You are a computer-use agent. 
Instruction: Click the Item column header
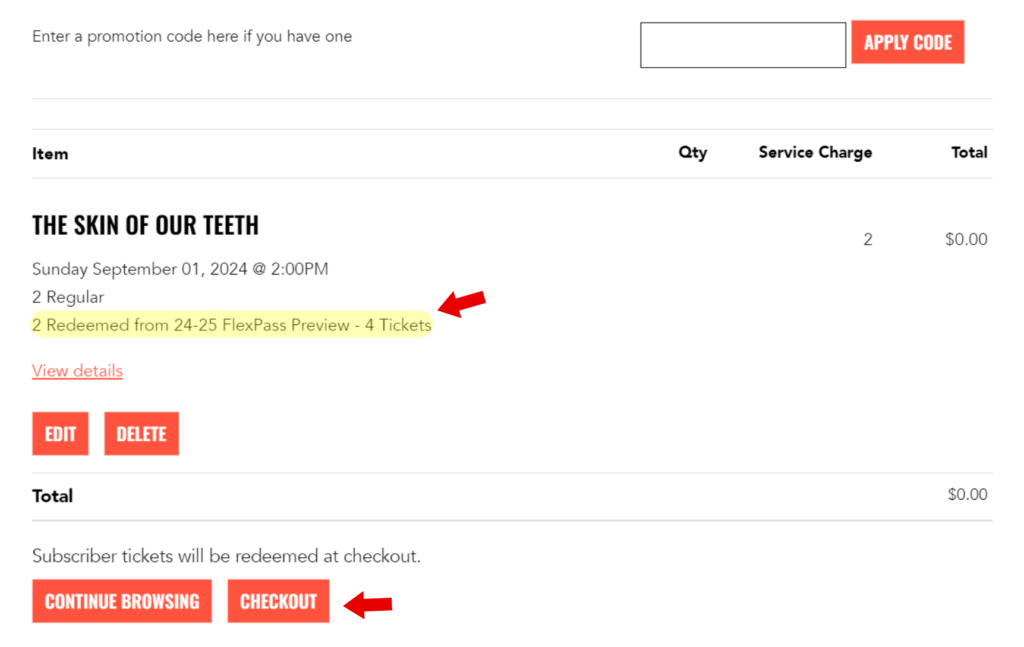coord(50,153)
